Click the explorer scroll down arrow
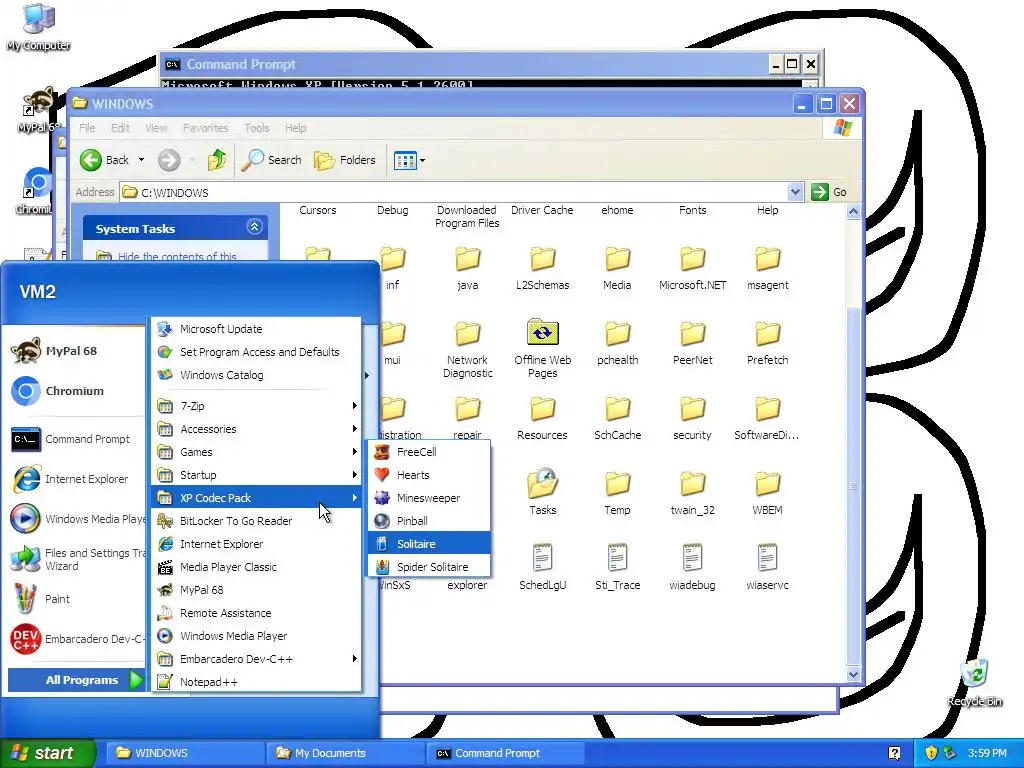1024x768 pixels. [x=853, y=675]
